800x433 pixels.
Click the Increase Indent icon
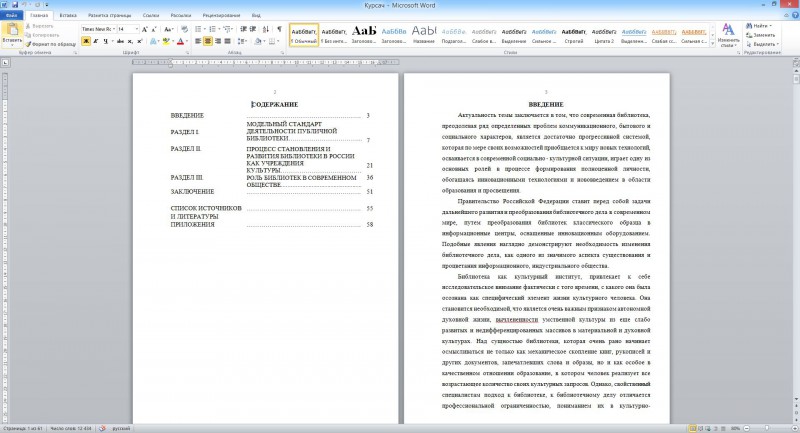254,30
